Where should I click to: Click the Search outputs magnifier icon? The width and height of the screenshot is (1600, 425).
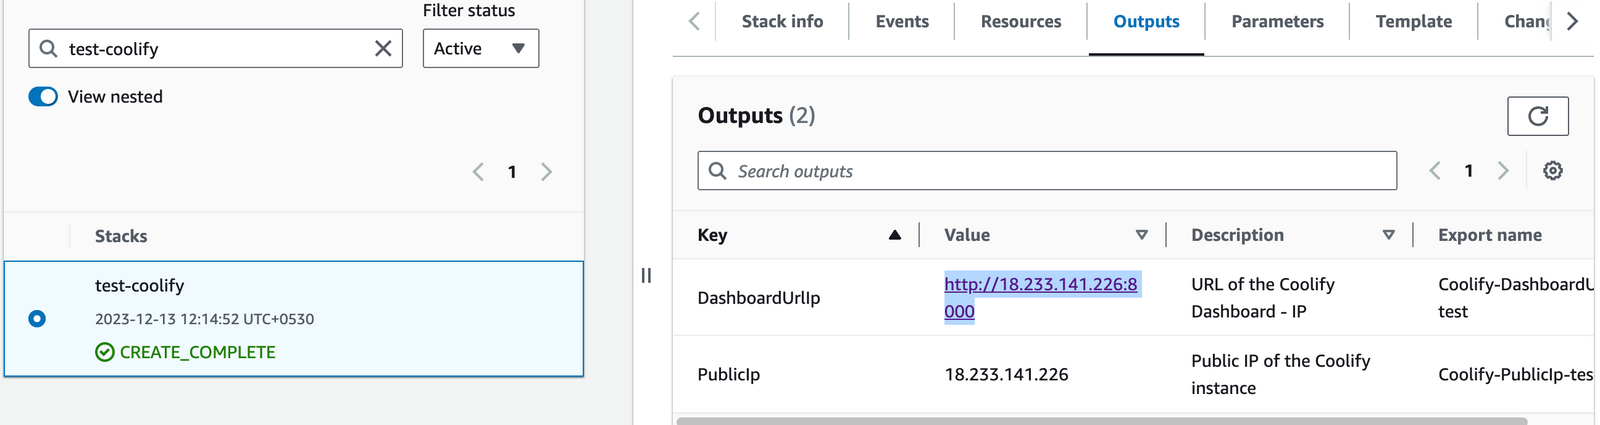tap(717, 171)
